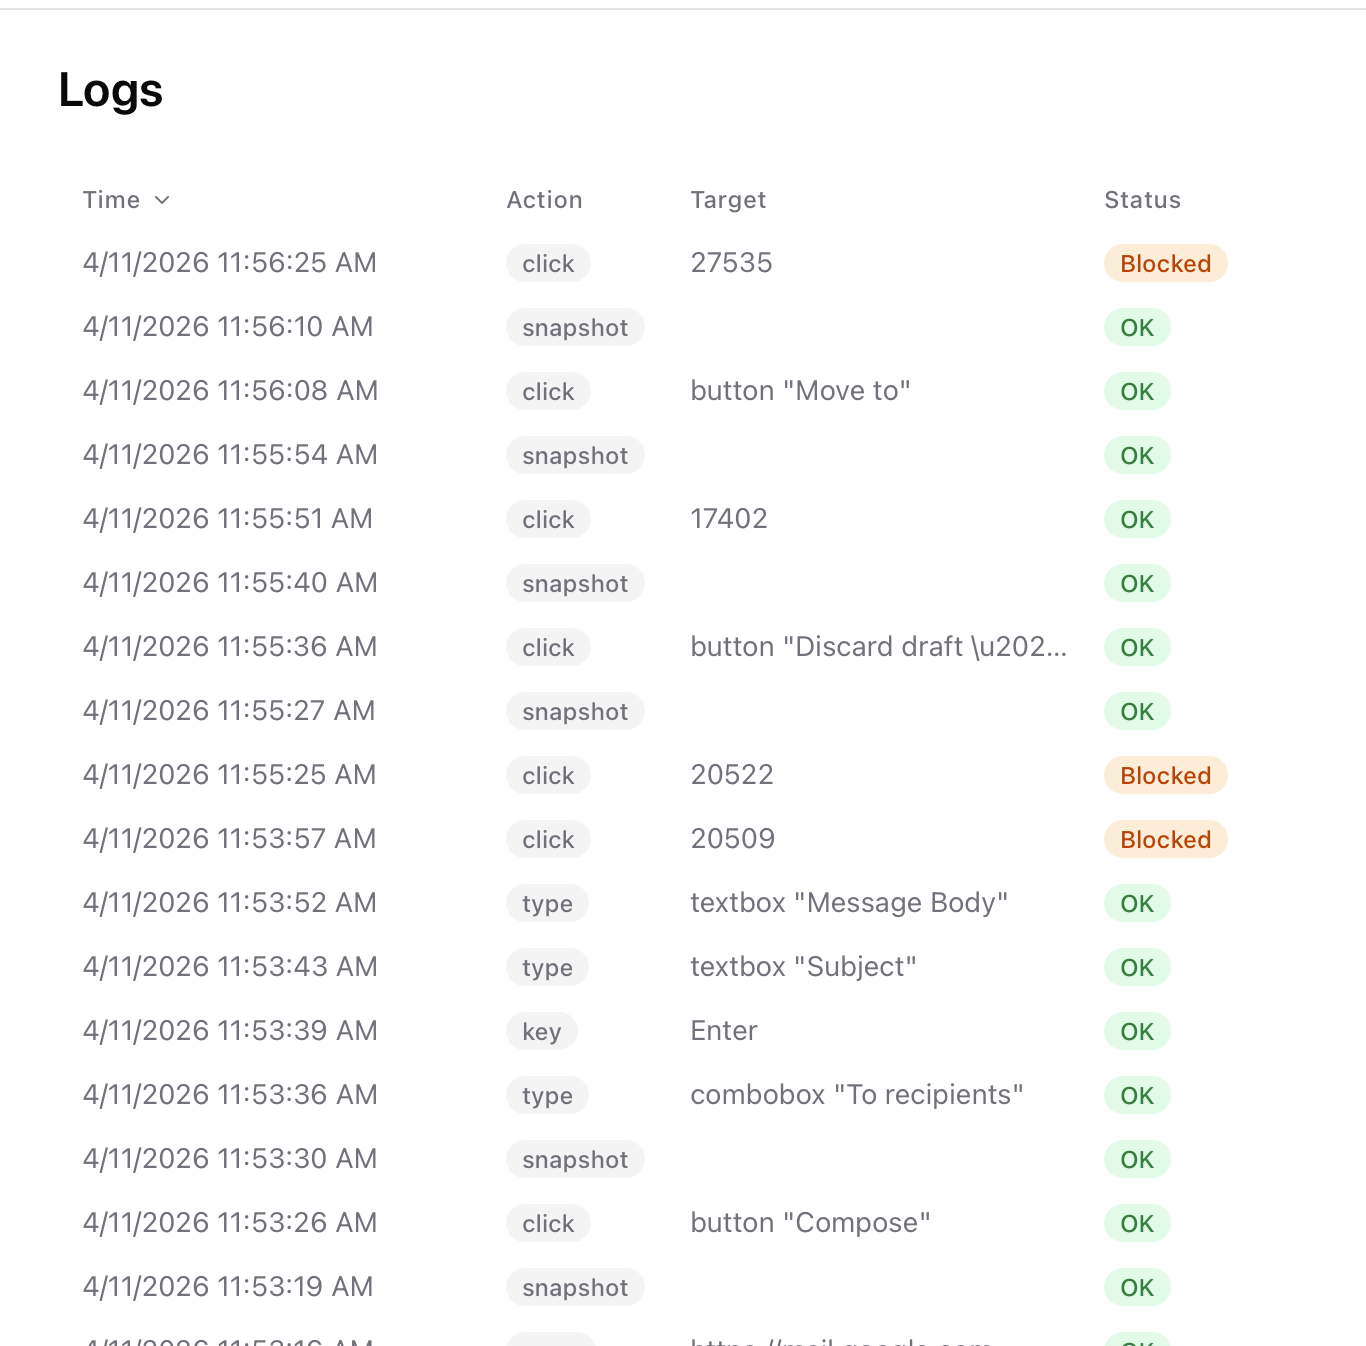
Task: Select the type badge for textbox "Message Body"
Action: 547,903
